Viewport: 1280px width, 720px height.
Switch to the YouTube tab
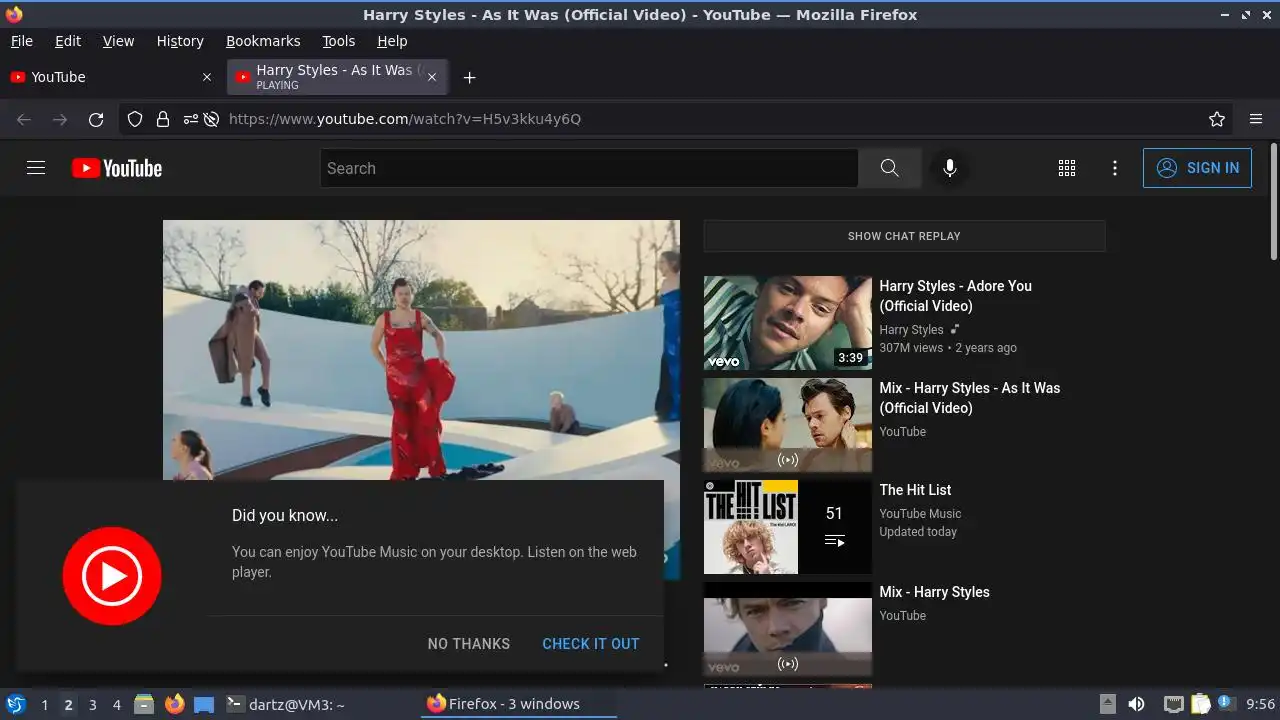click(110, 77)
